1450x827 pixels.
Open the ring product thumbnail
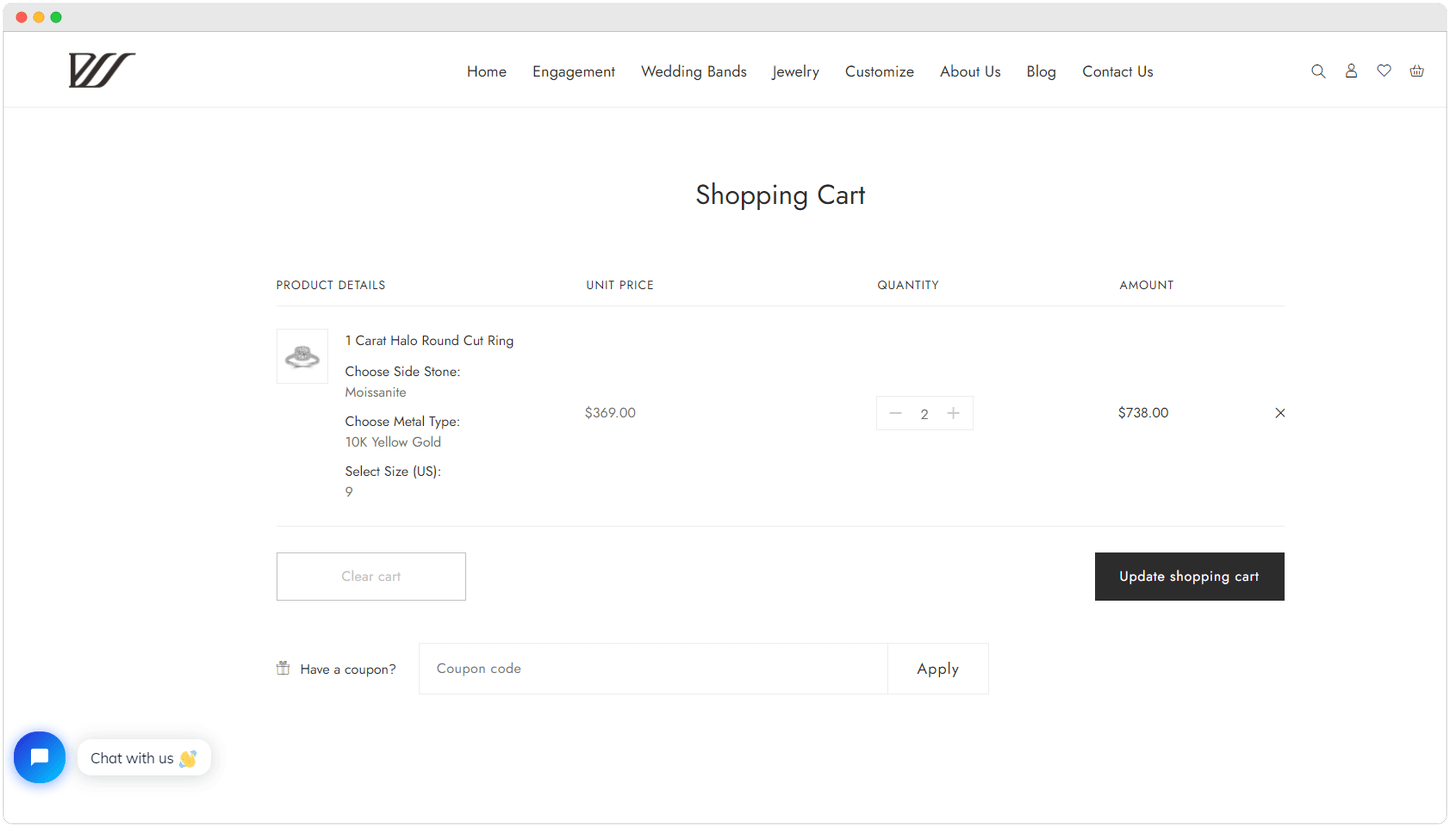(302, 356)
